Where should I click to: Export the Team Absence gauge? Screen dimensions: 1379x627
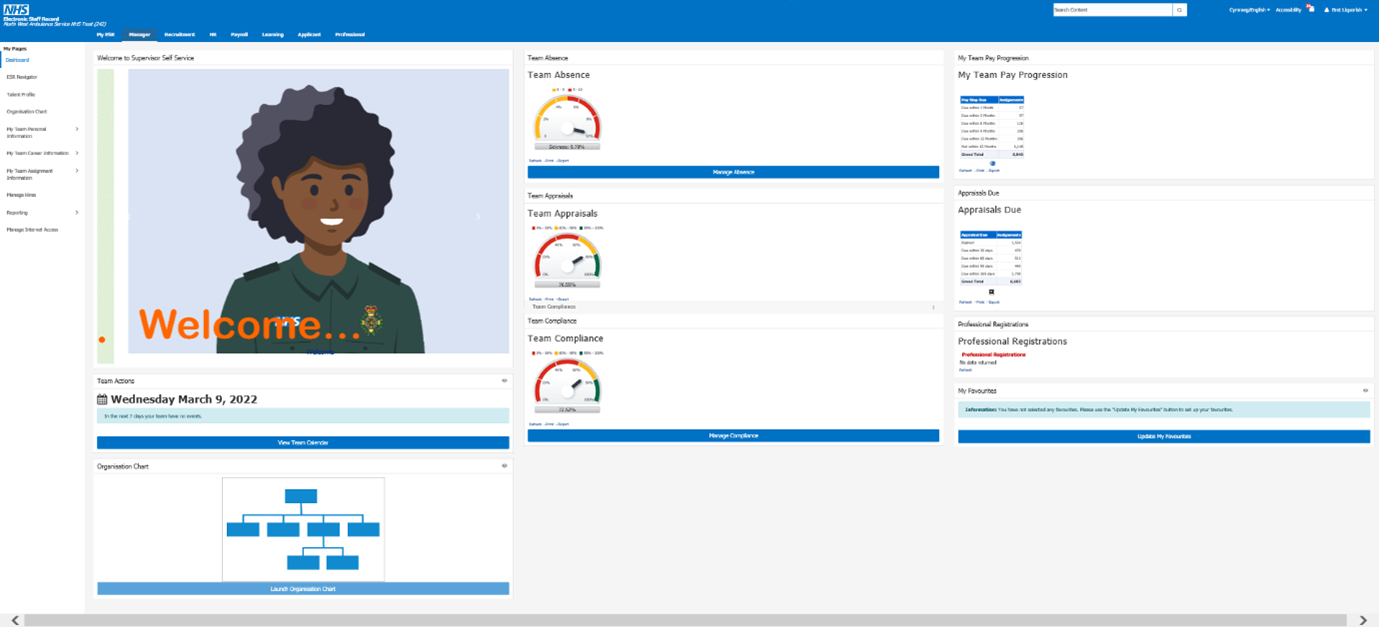pos(563,159)
